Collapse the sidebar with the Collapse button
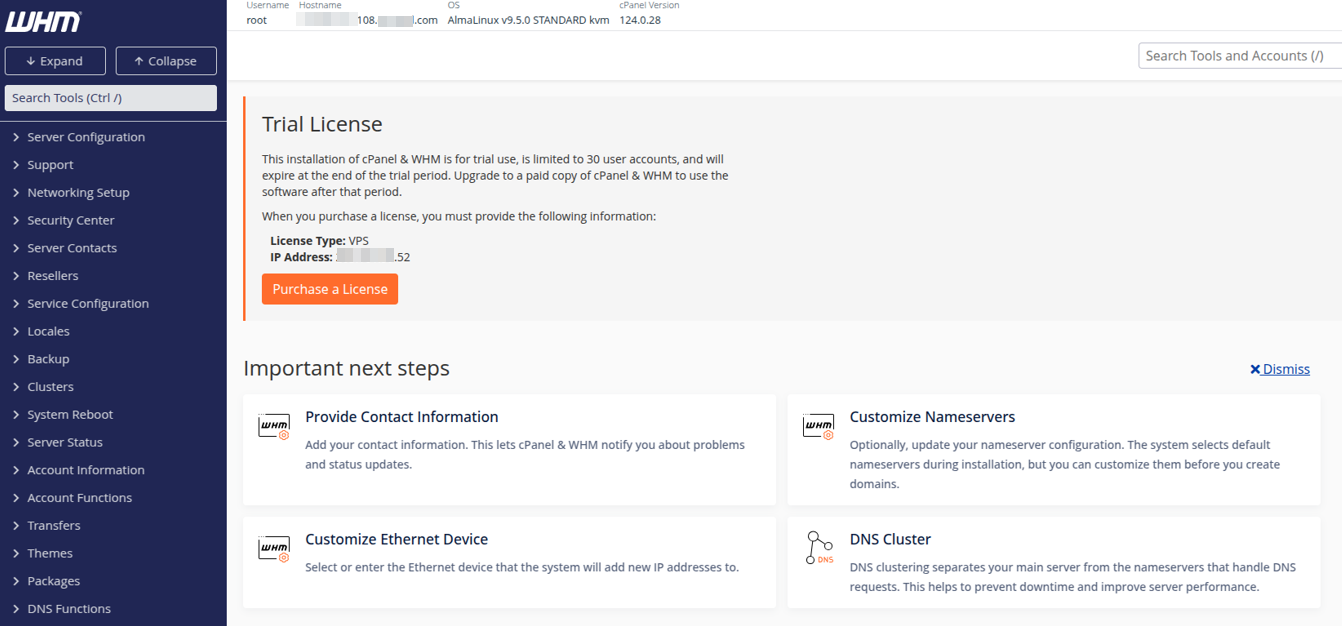Image resolution: width=1342 pixels, height=626 pixels. click(x=166, y=60)
